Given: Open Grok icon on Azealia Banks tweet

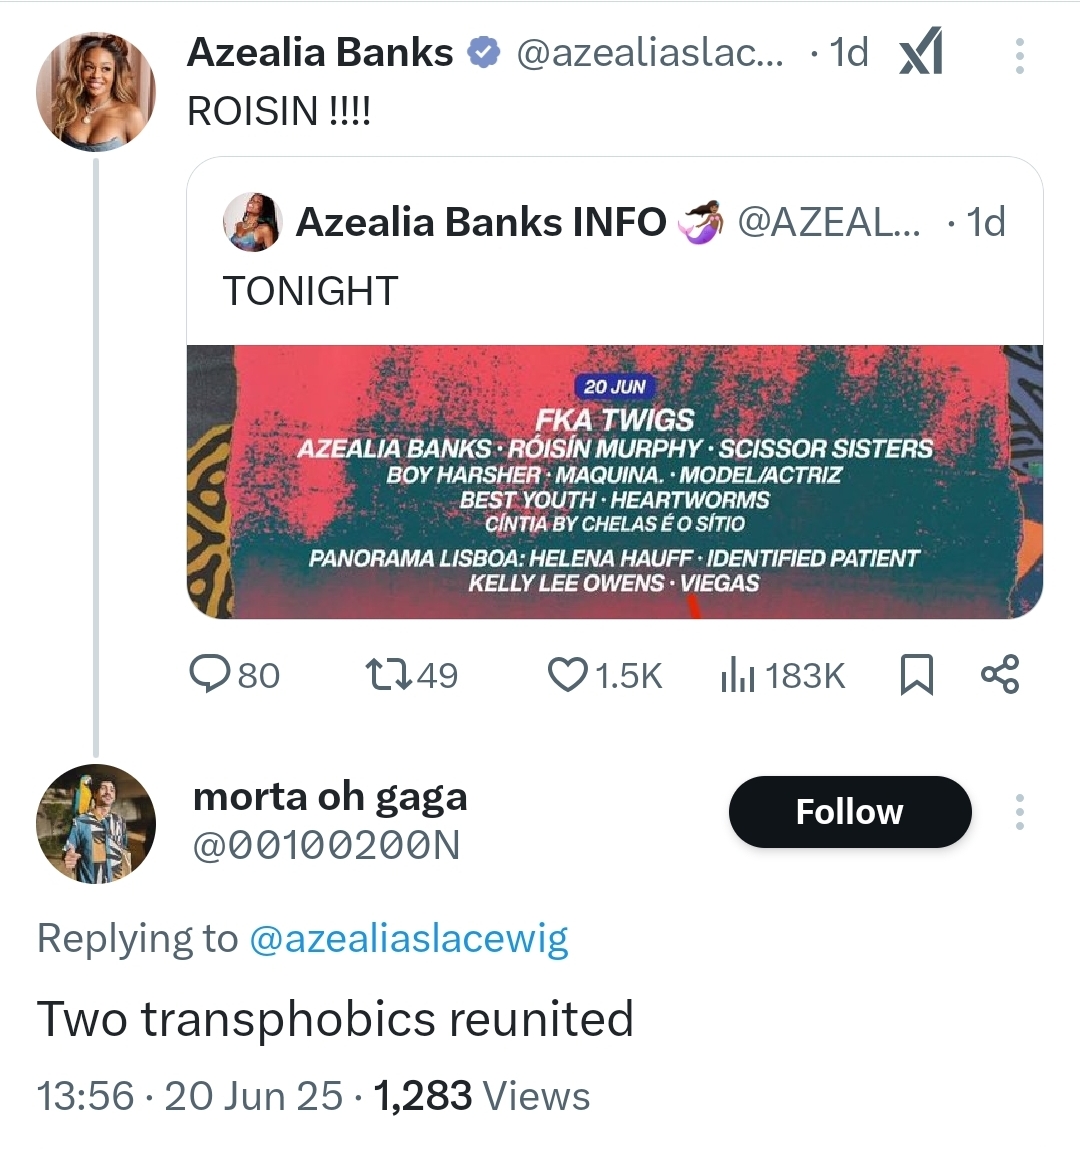Looking at the screenshot, I should pos(921,51).
